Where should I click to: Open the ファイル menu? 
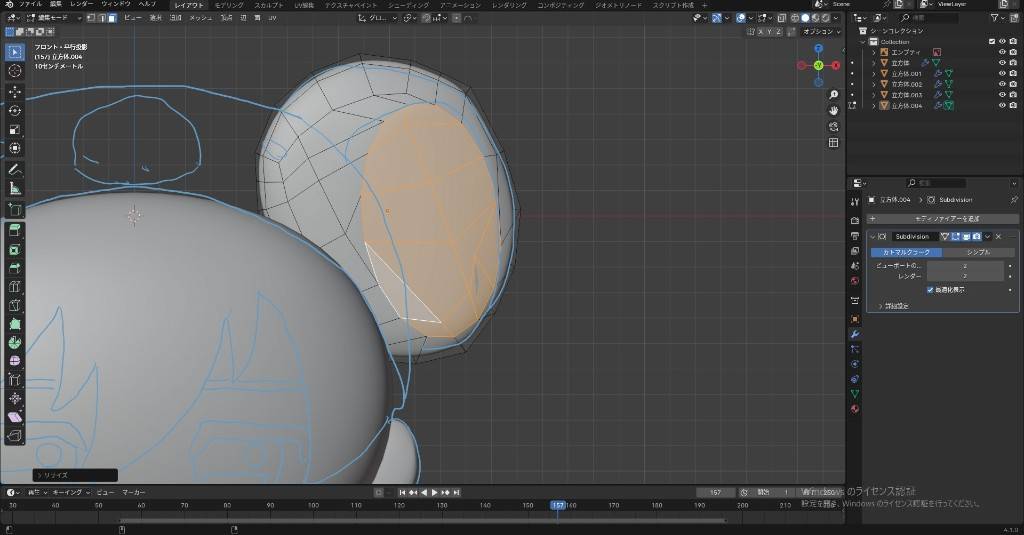click(31, 5)
